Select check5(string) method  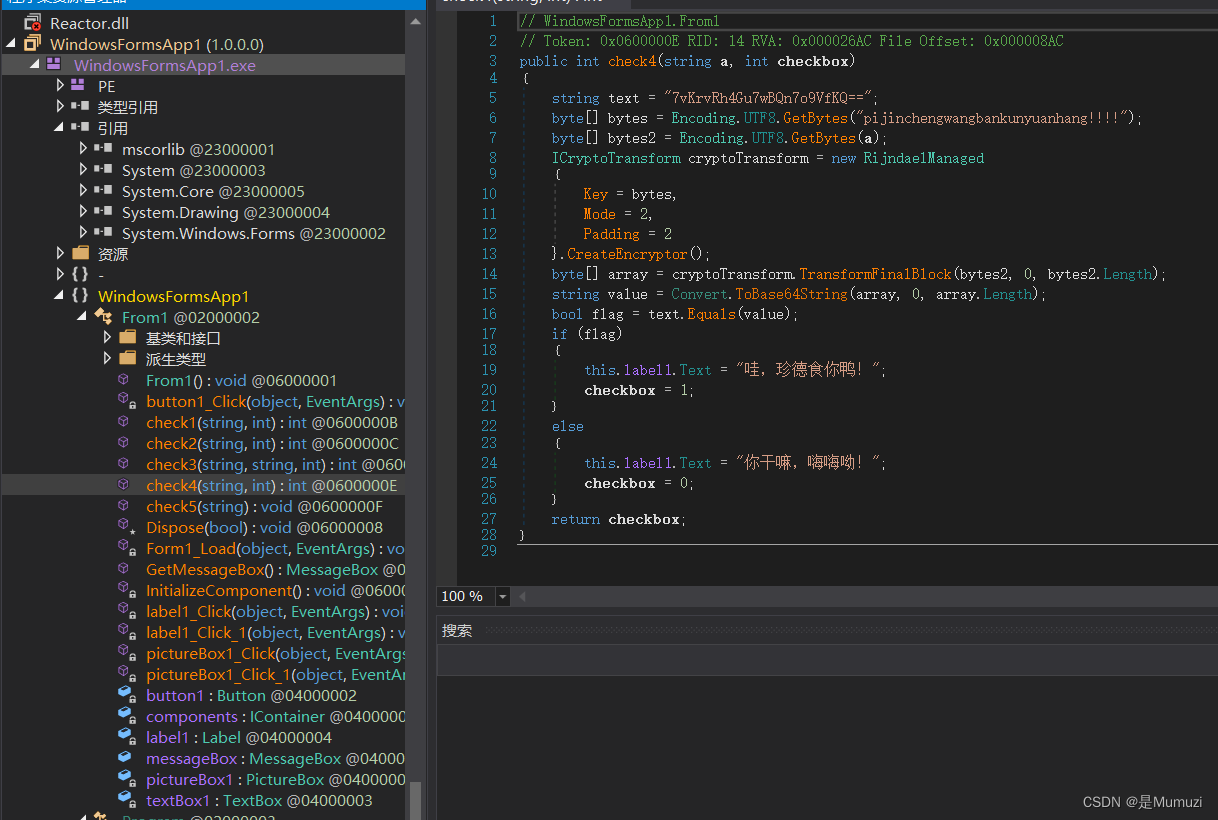[264, 506]
